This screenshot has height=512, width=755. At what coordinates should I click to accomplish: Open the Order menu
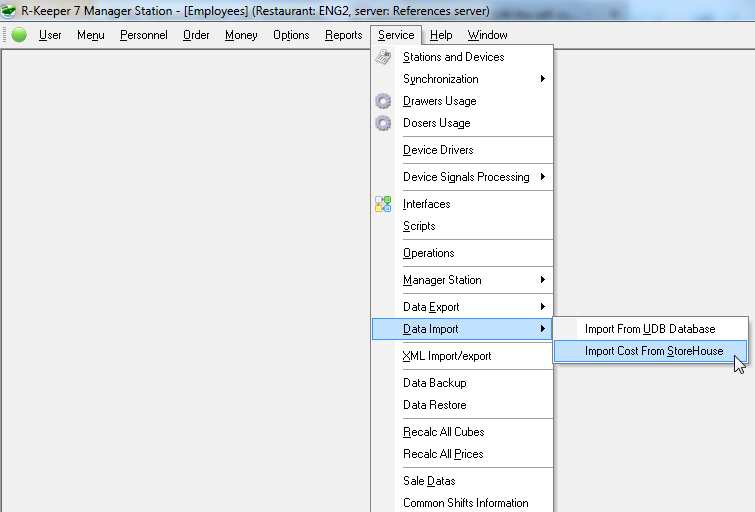click(x=196, y=35)
